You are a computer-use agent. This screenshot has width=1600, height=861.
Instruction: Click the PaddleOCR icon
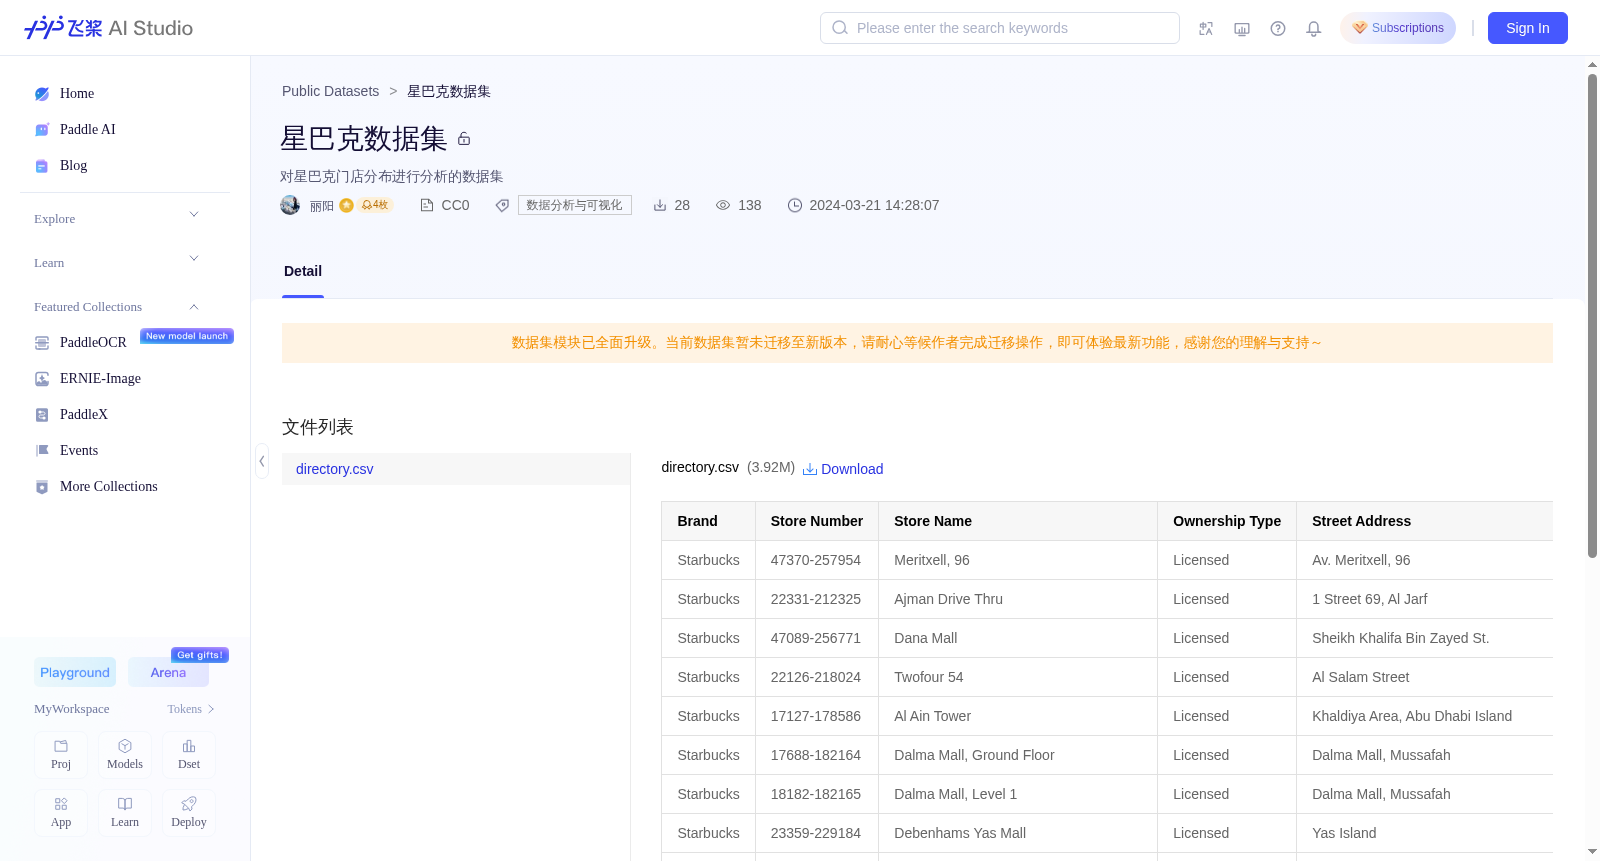[42, 343]
